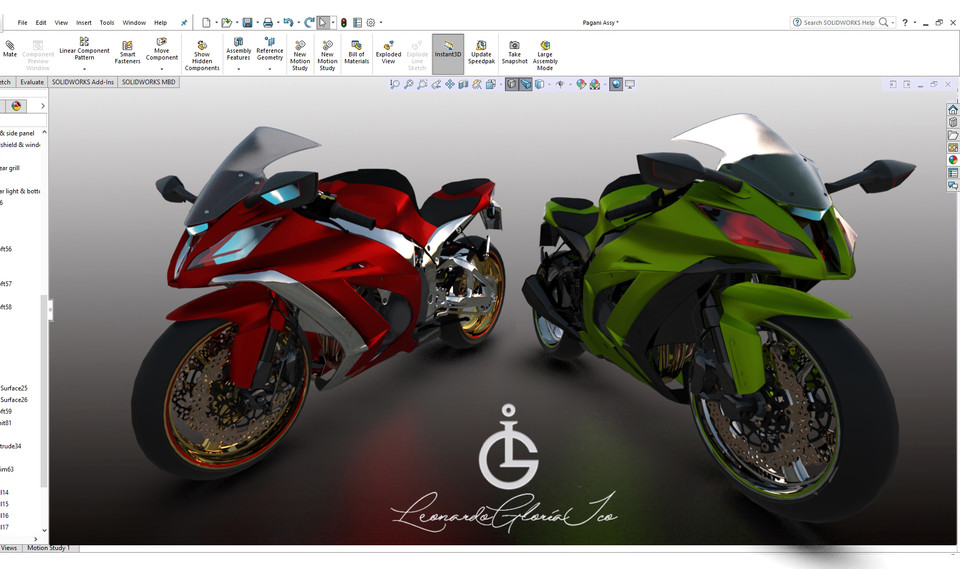The image size is (960, 569).
Task: Click Apply Scene icon in view toolbar
Action: [x=594, y=84]
